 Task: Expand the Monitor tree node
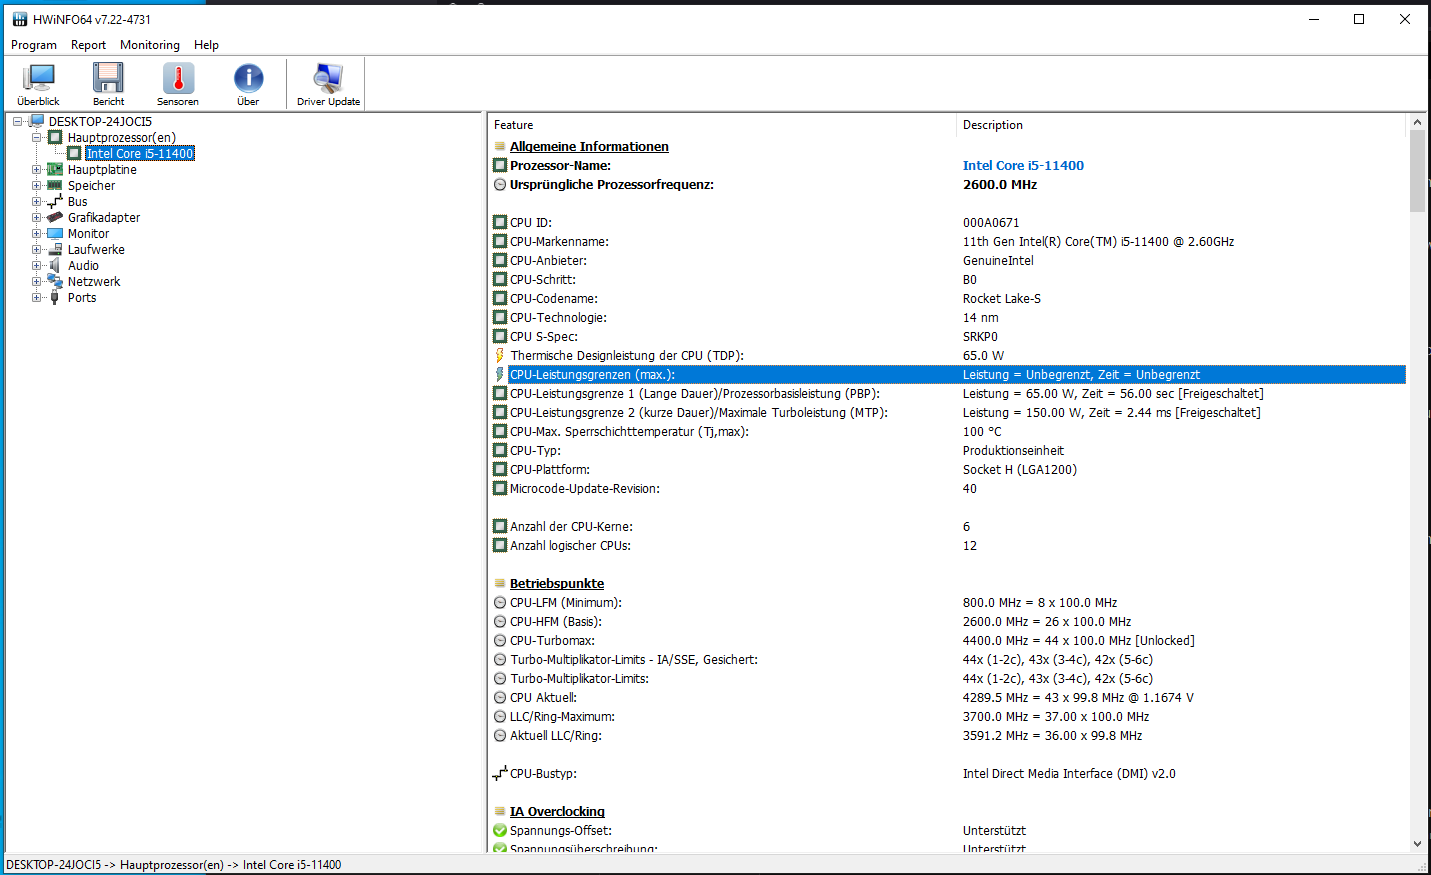click(36, 233)
